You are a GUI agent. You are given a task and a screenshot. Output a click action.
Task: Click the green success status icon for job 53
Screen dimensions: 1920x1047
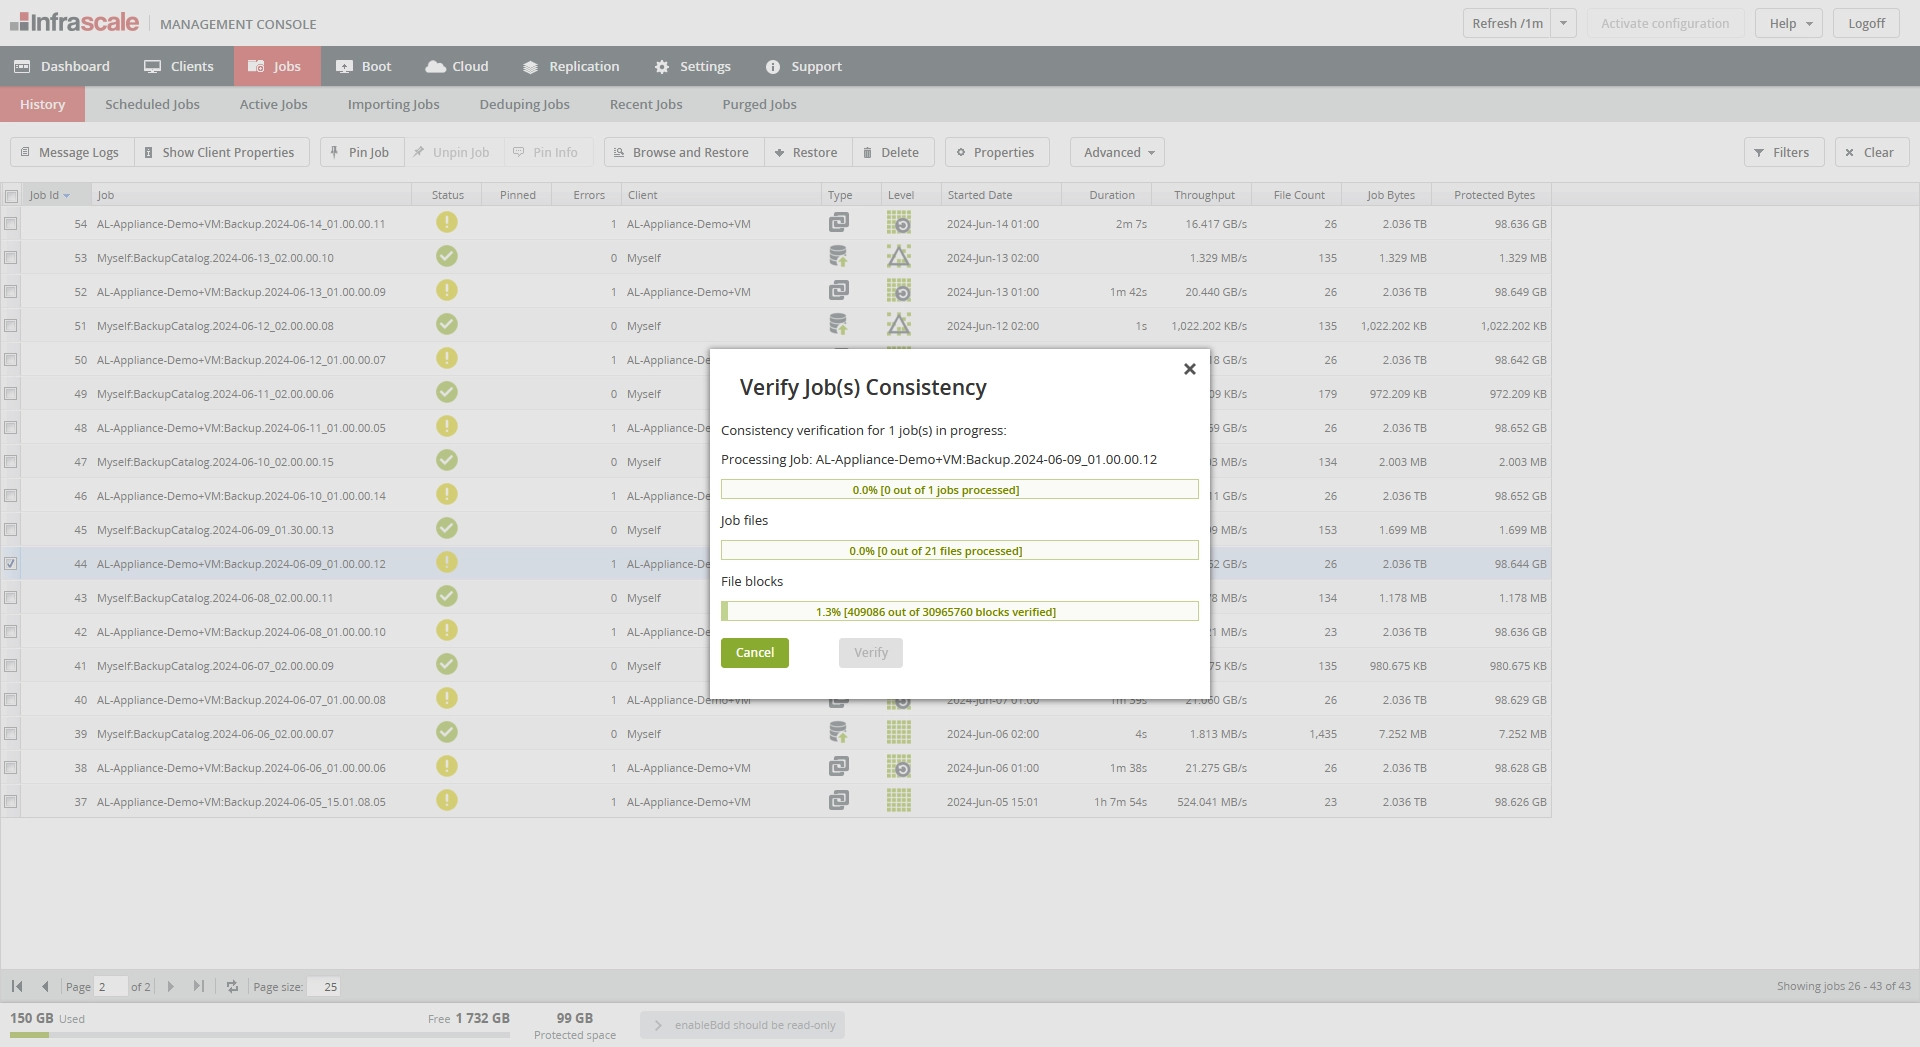(447, 257)
